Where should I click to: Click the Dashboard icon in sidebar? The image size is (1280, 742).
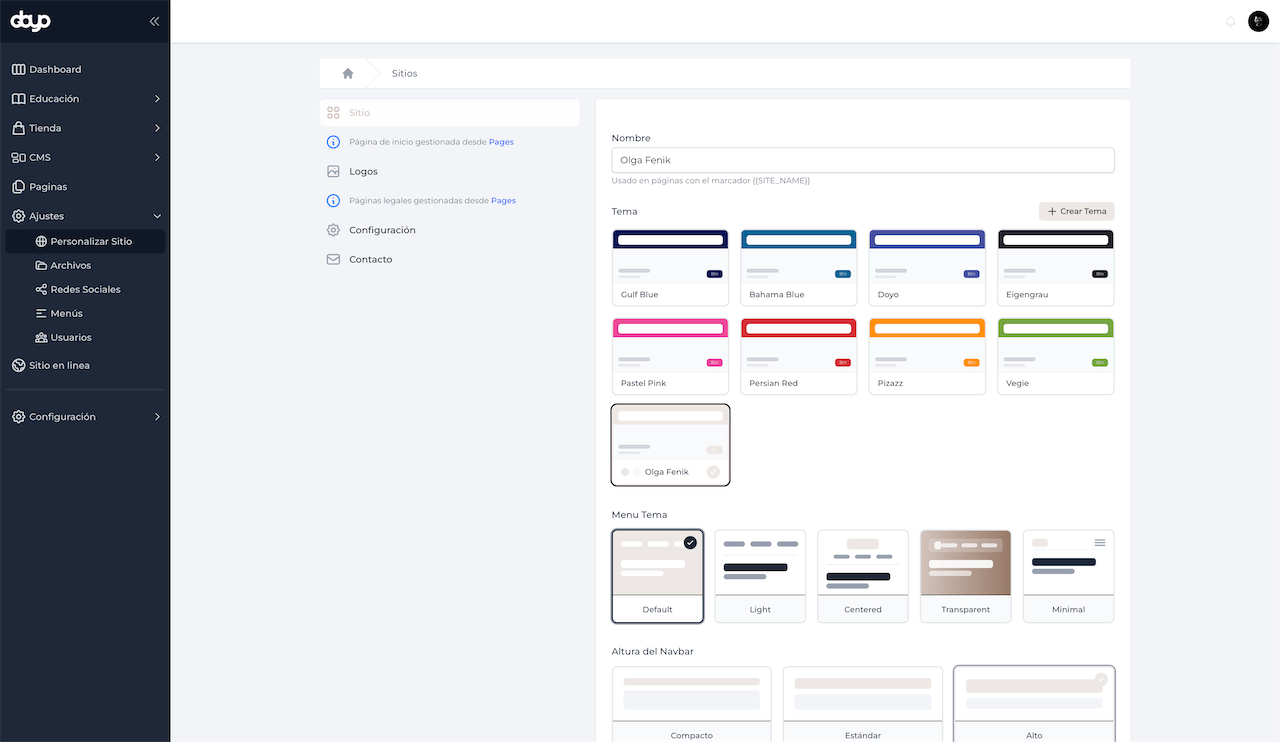tap(18, 70)
